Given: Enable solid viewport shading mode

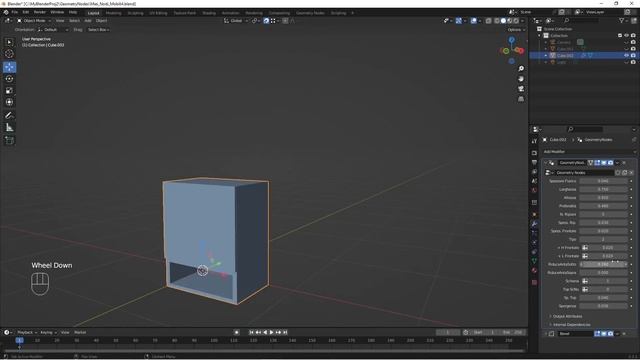Looking at the screenshot, I should [503, 21].
